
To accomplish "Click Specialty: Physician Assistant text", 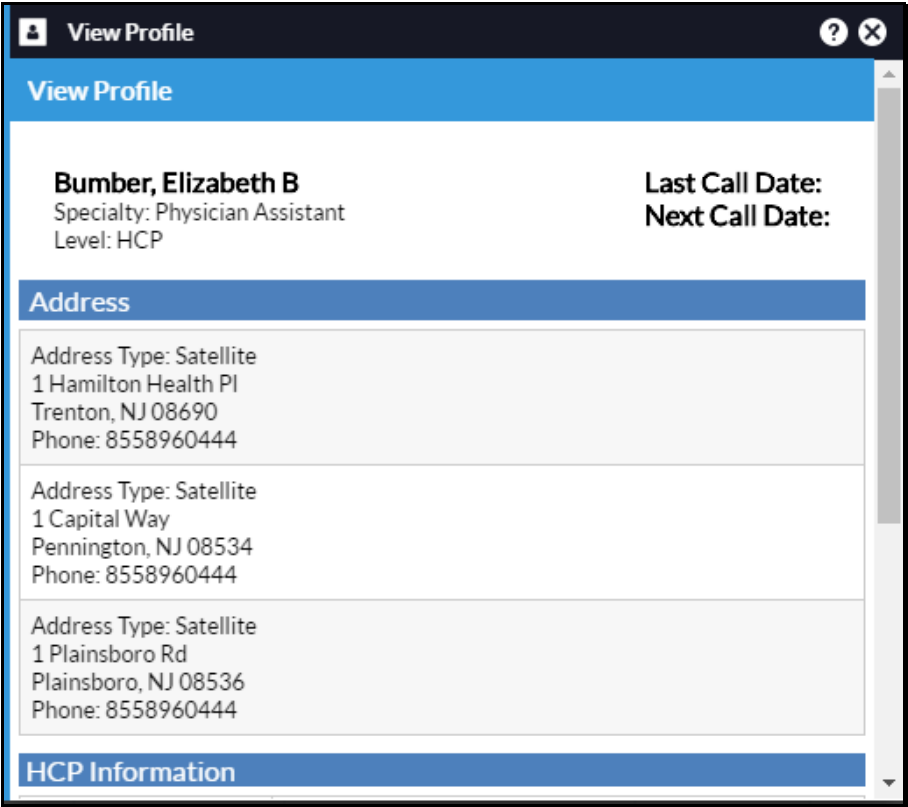I will click(x=199, y=212).
